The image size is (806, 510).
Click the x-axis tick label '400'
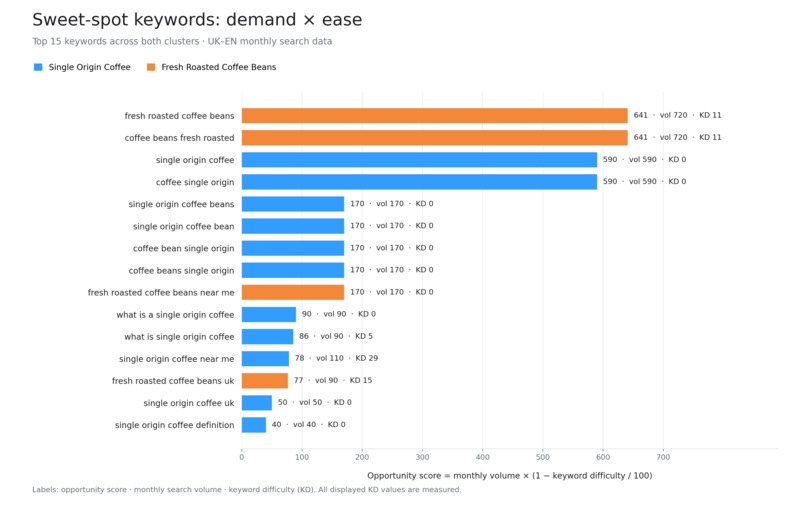[x=483, y=457]
